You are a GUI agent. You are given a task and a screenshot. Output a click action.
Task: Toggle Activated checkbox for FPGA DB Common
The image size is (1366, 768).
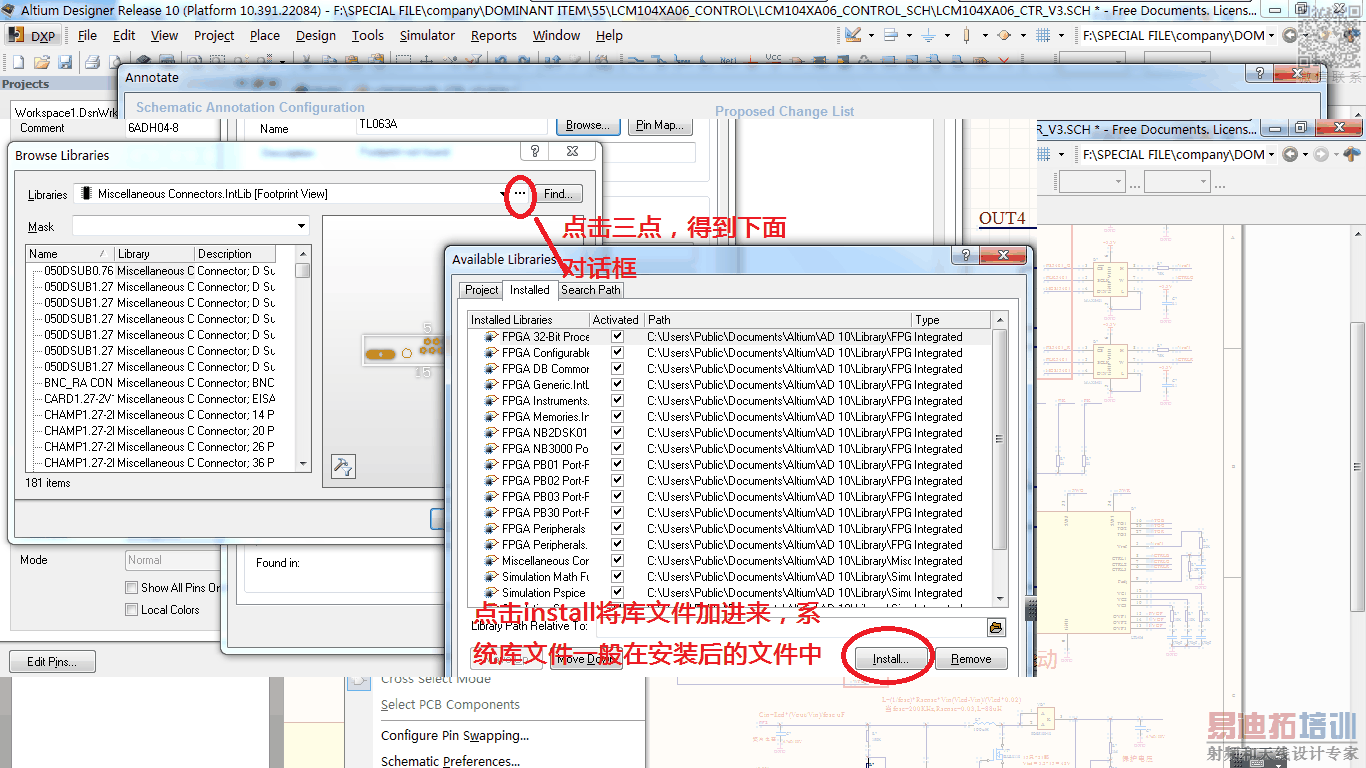tap(617, 369)
